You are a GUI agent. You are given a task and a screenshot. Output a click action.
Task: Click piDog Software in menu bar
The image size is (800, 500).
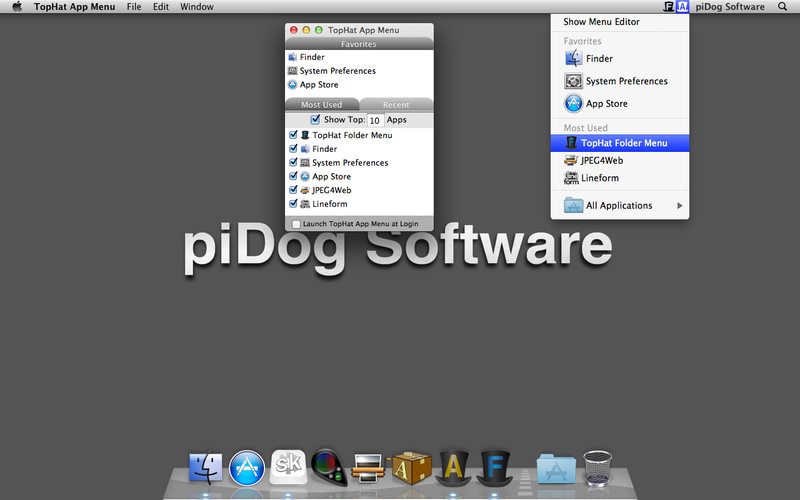(x=730, y=7)
